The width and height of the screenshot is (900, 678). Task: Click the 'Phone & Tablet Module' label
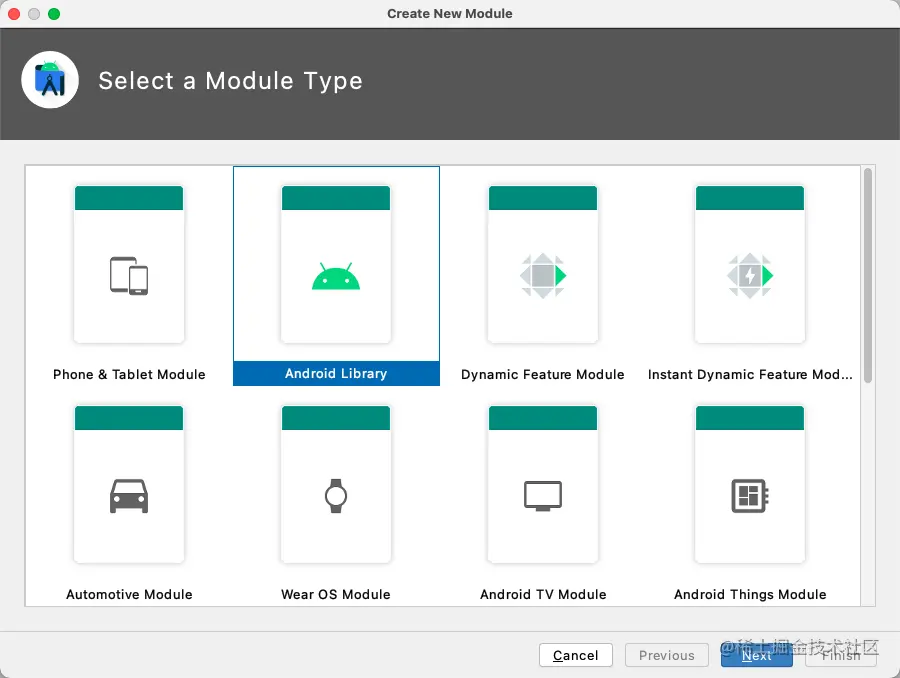pos(129,374)
